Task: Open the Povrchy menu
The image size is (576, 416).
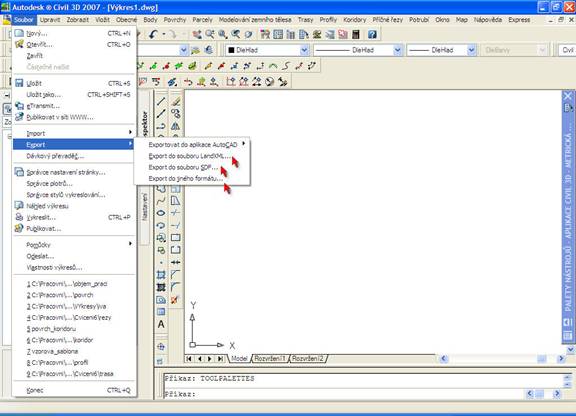Action: click(175, 19)
